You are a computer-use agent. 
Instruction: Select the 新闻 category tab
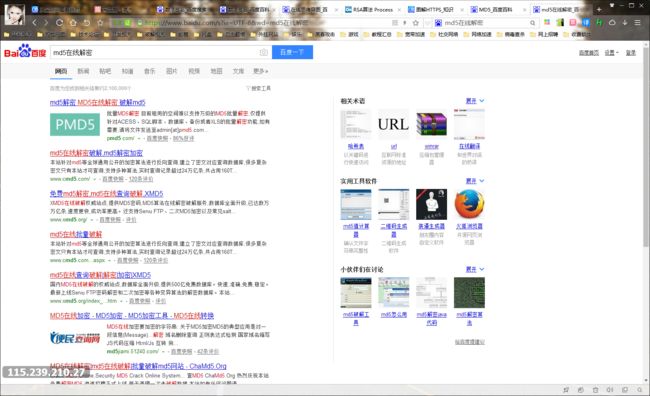[x=83, y=71]
